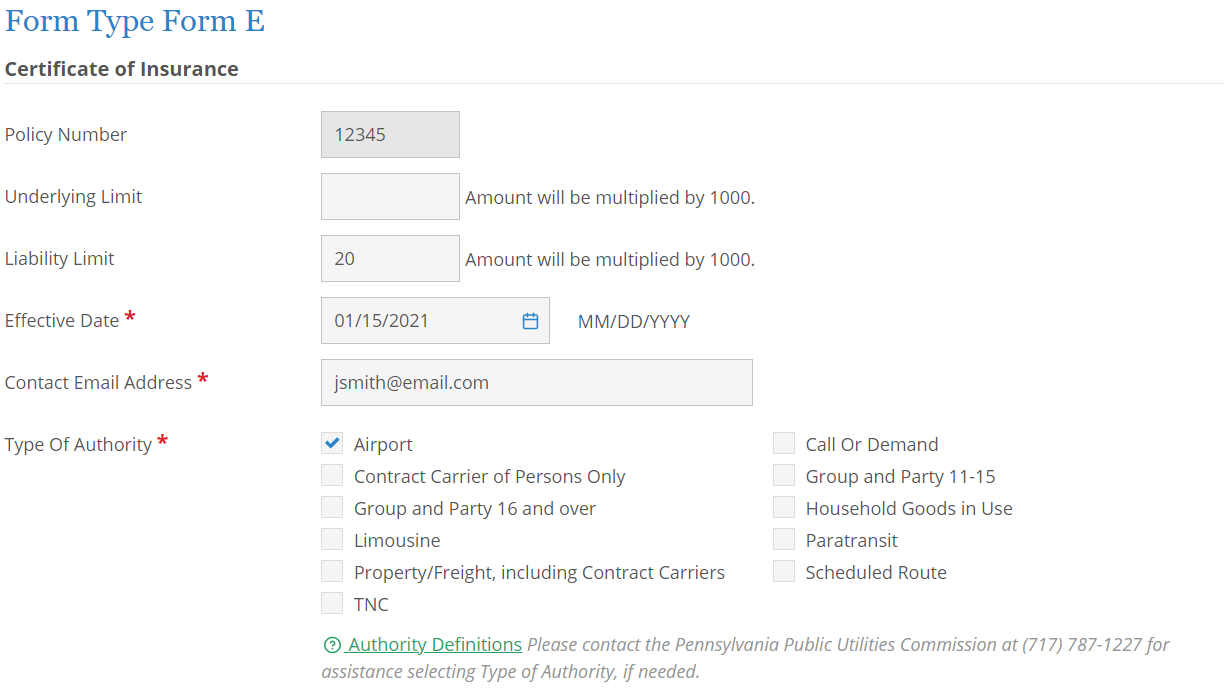Select the Limousine authority type
Image resolution: width=1230 pixels, height=695 pixels.
click(331, 538)
